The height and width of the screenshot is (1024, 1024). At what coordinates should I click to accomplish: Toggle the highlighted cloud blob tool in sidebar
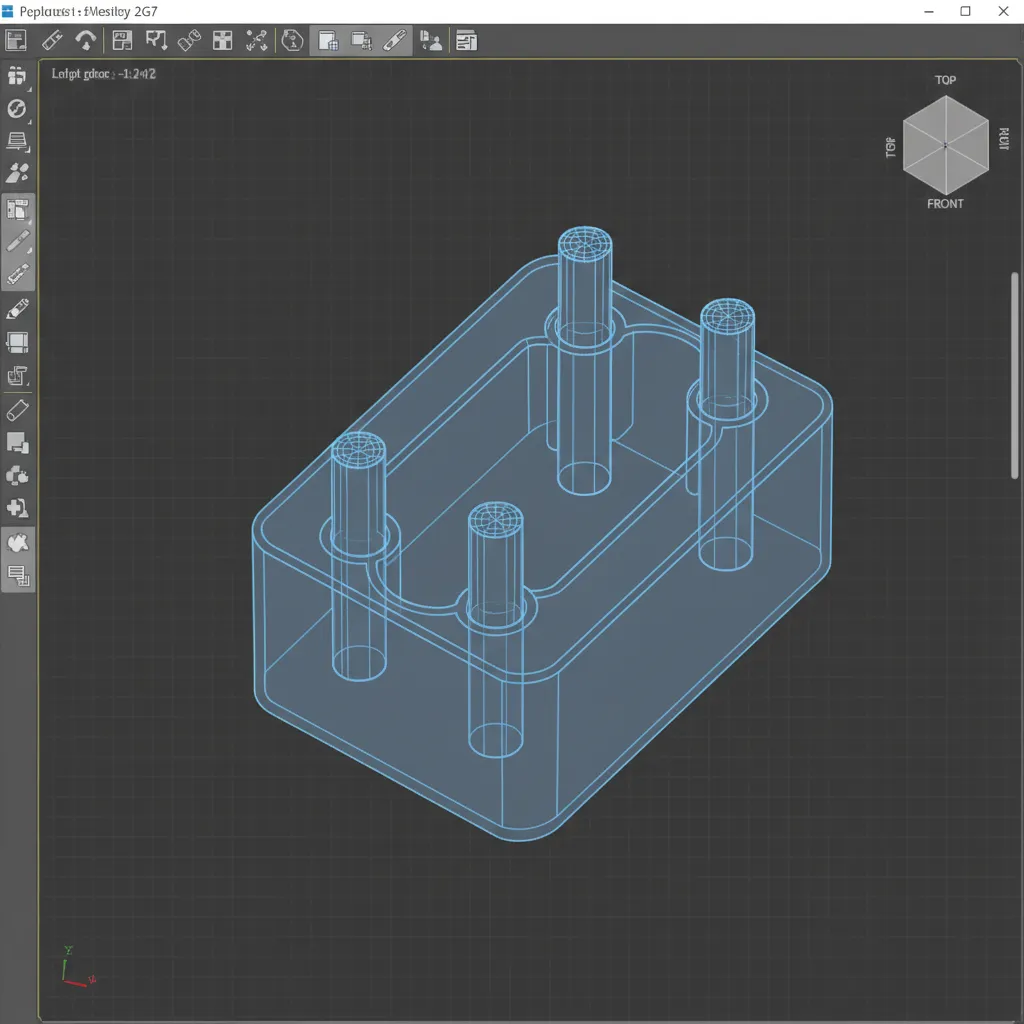18,542
